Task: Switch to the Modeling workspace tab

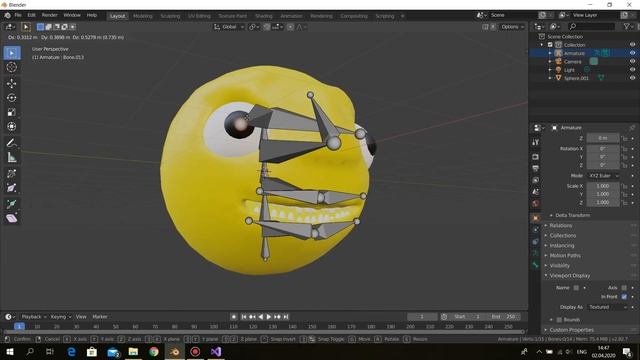Action: point(142,16)
